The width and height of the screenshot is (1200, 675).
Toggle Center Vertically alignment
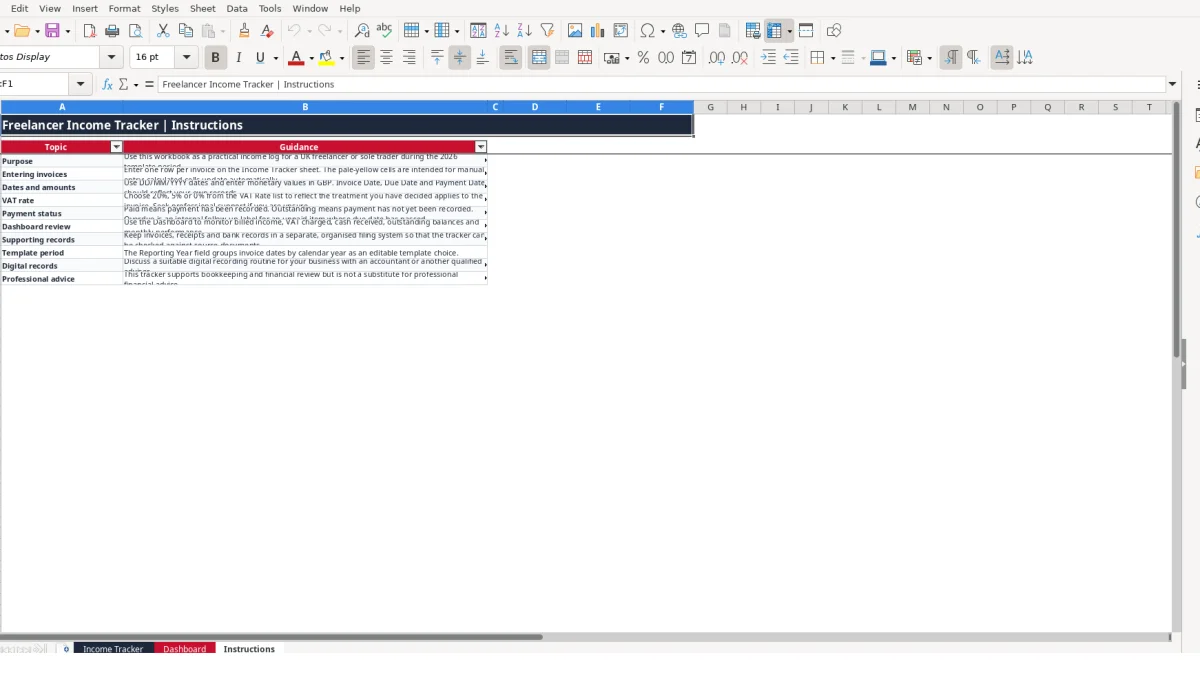point(459,58)
